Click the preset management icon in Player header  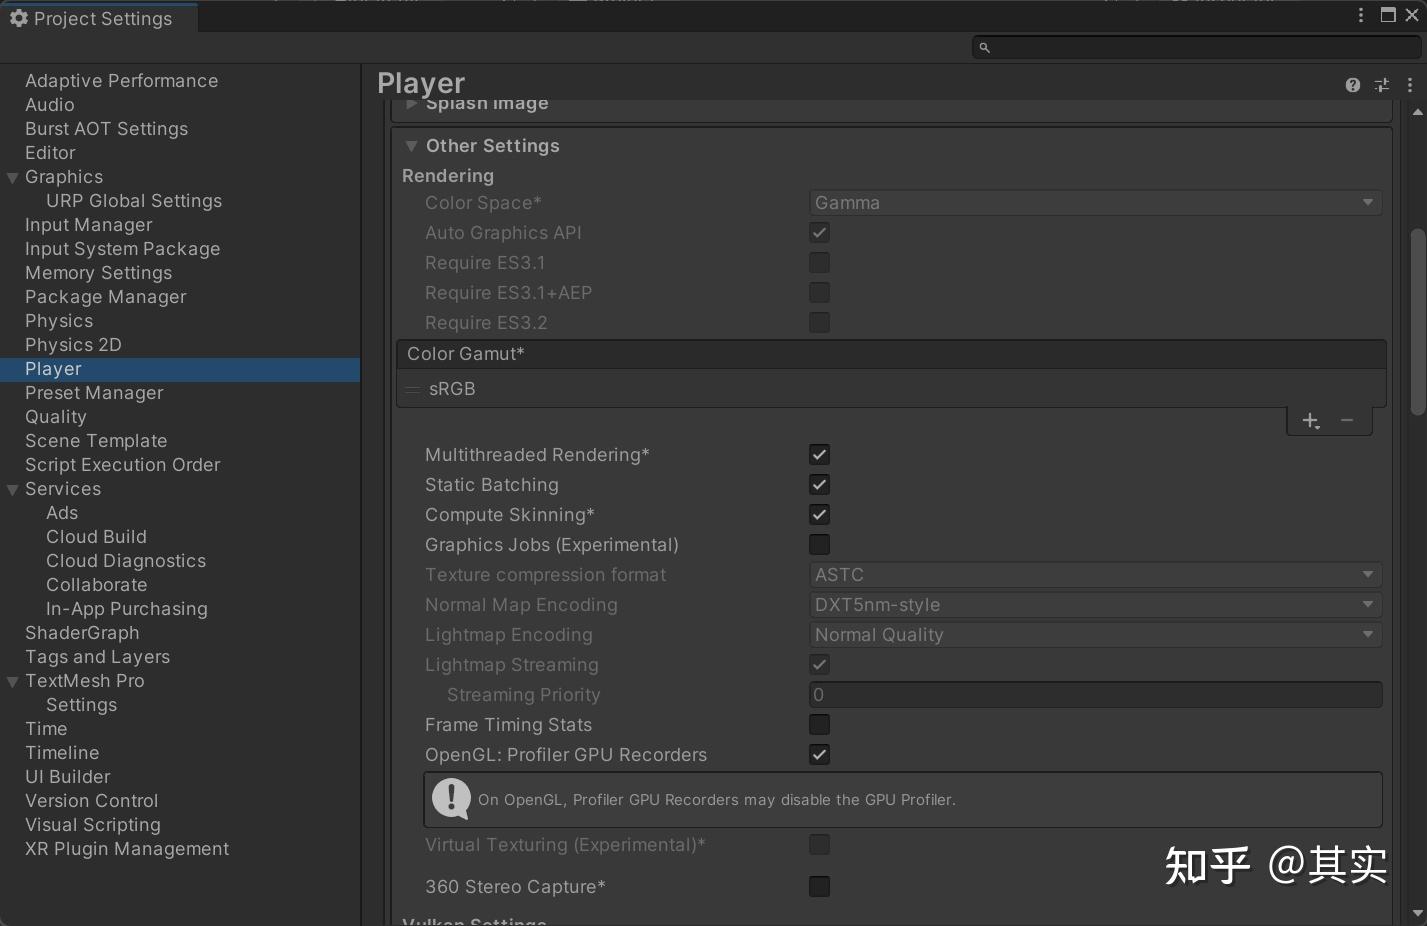point(1382,85)
